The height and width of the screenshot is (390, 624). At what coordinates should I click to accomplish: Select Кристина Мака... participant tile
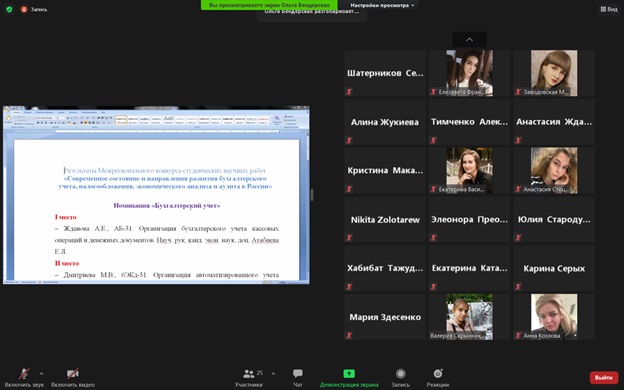(x=385, y=170)
